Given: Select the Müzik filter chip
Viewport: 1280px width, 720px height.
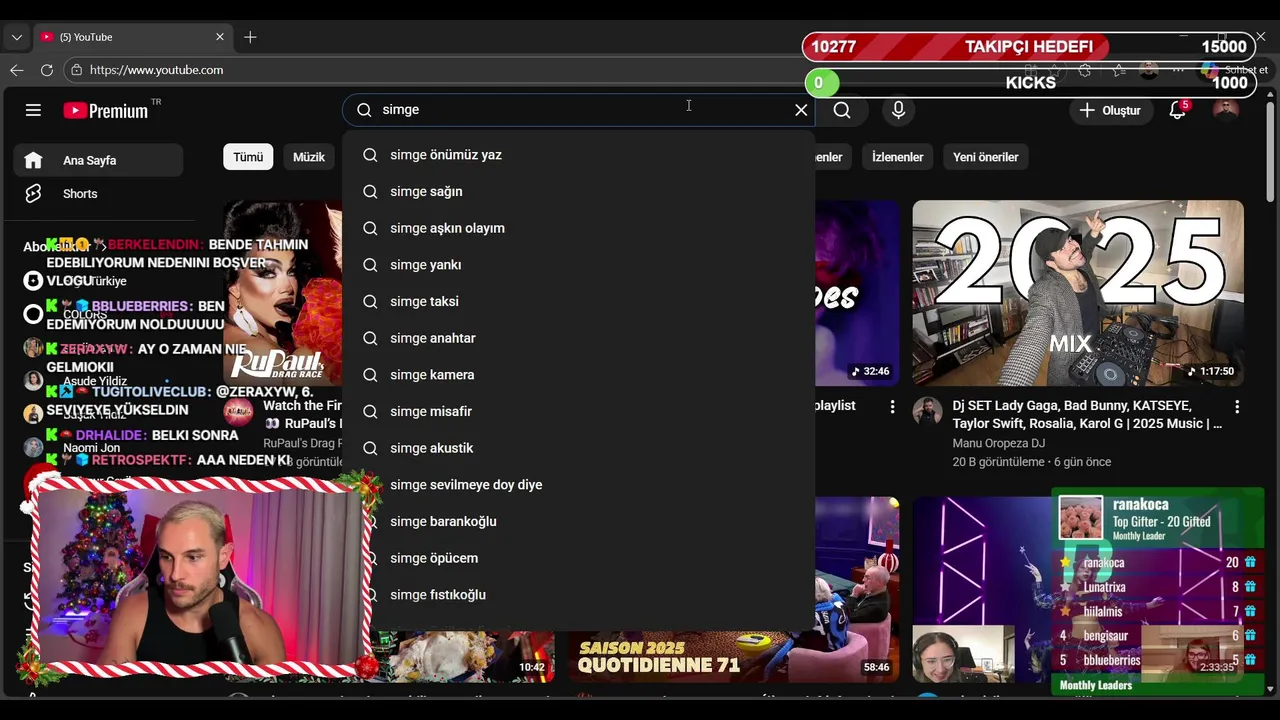Looking at the screenshot, I should pos(309,157).
